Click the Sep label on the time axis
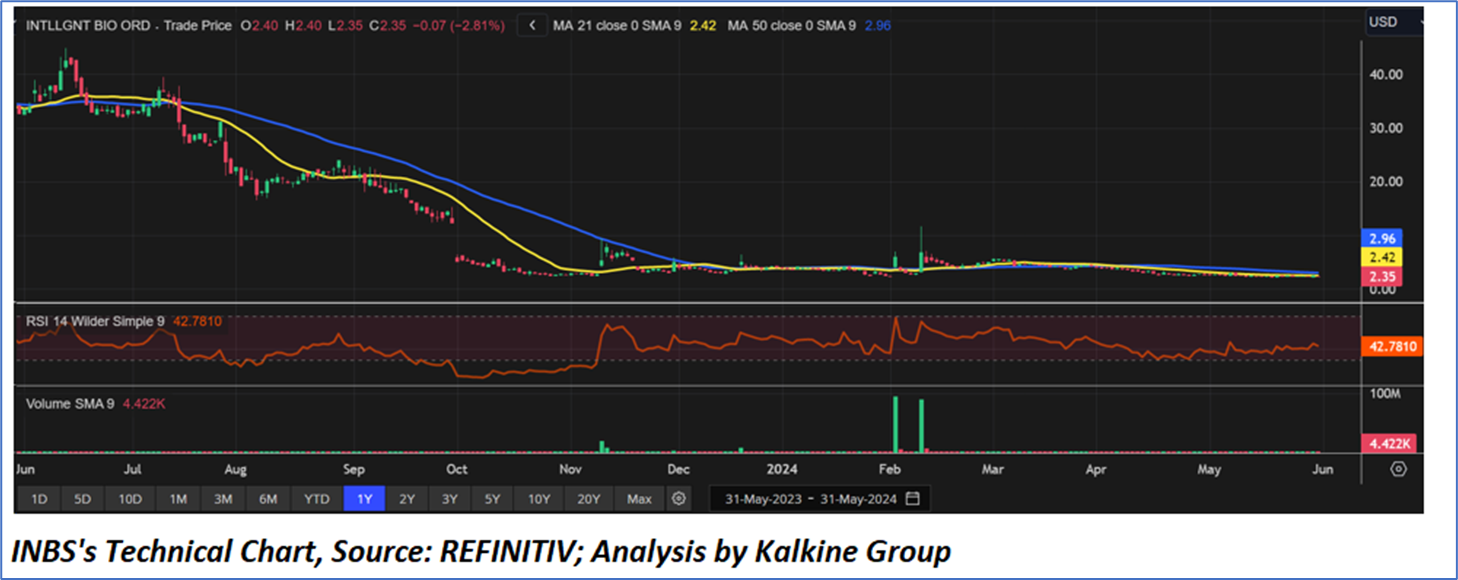1458x580 pixels. click(354, 468)
